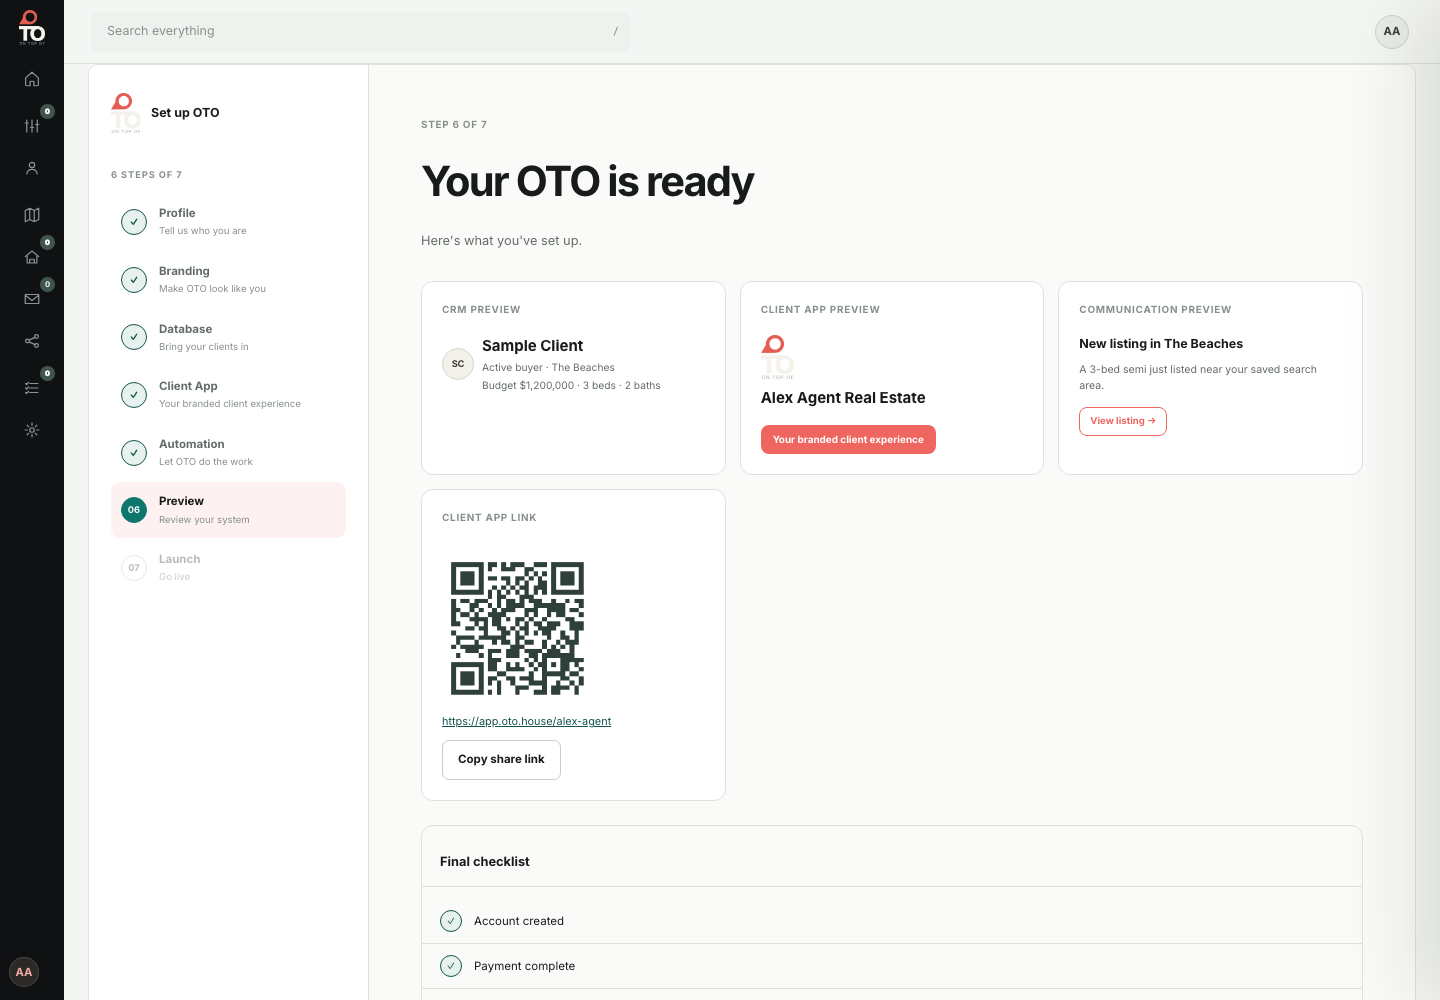Viewport: 1440px width, 1000px height.
Task: Click the 3-bed semi listing description
Action: click(x=1198, y=378)
